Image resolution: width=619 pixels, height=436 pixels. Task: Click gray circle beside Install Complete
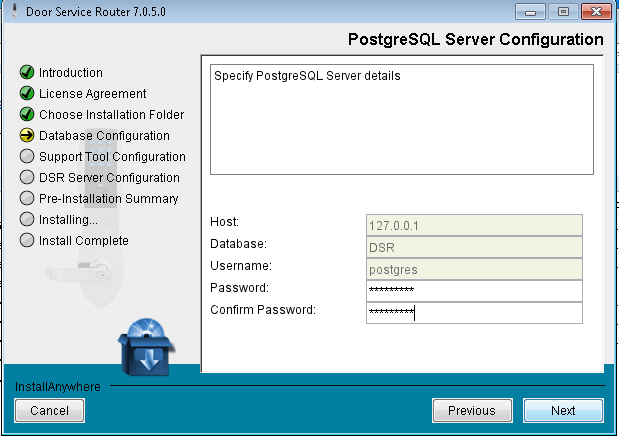coord(27,240)
